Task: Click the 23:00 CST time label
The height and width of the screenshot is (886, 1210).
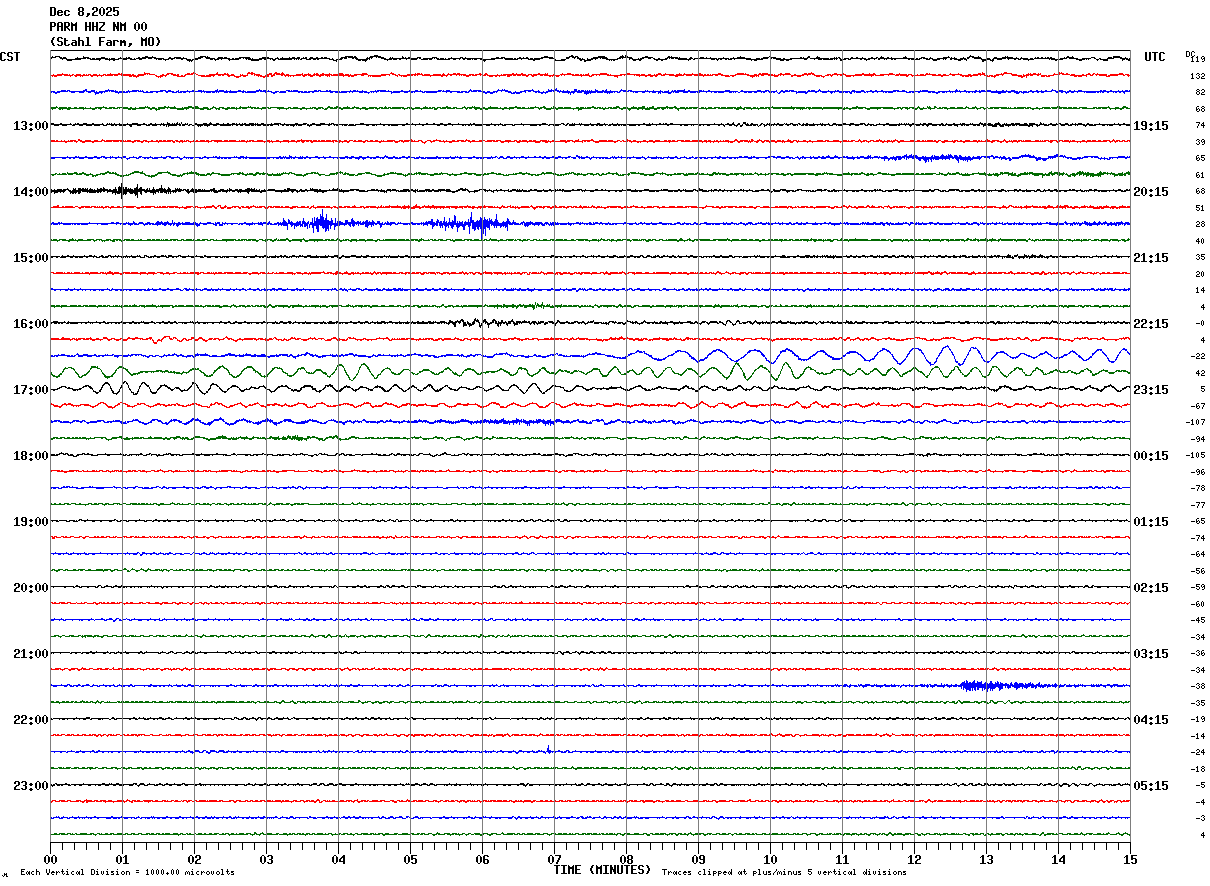Action: click(30, 786)
